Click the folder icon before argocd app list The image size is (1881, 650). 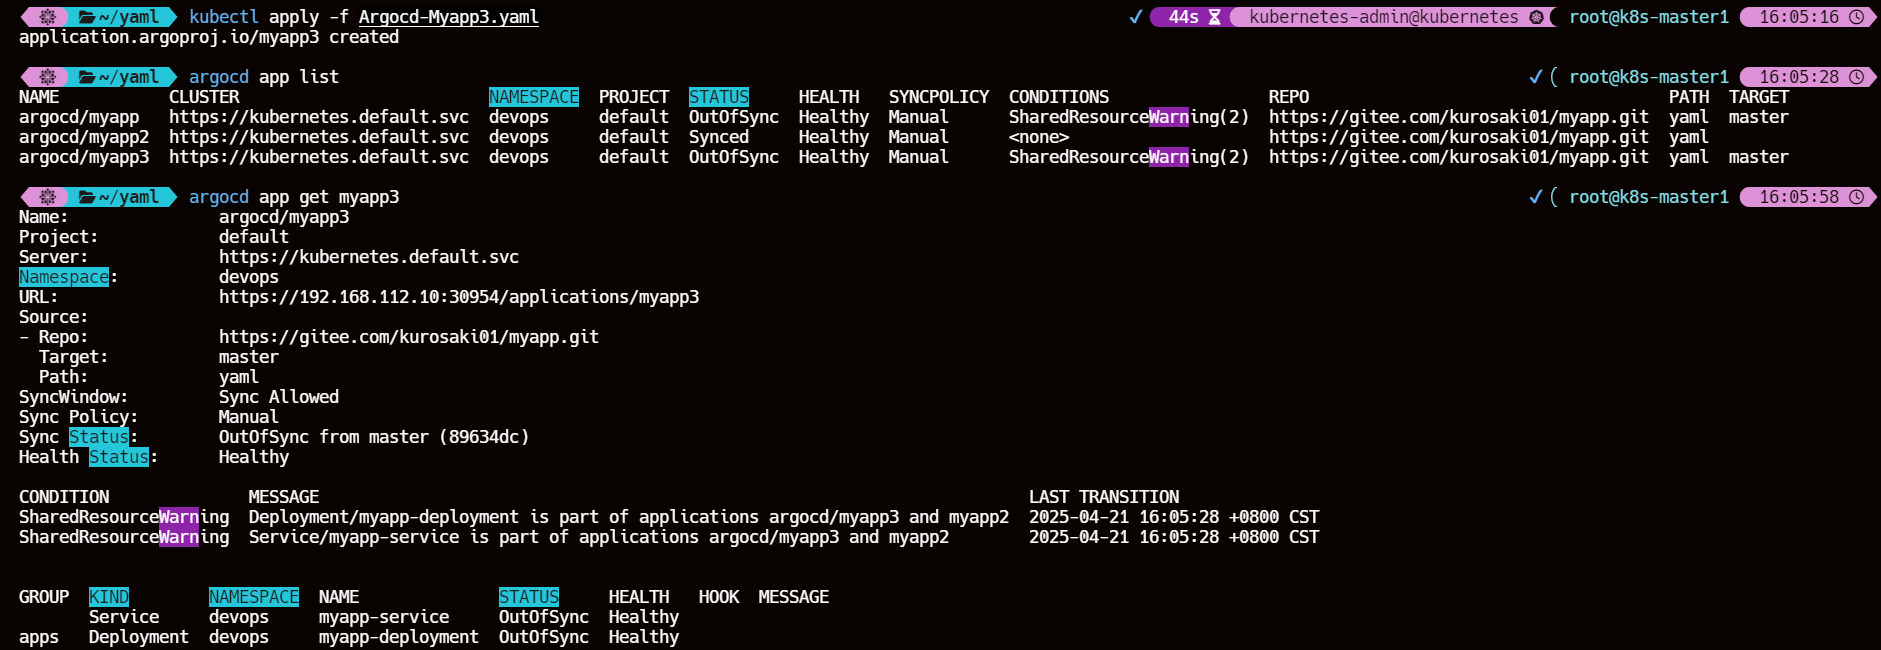coord(87,77)
